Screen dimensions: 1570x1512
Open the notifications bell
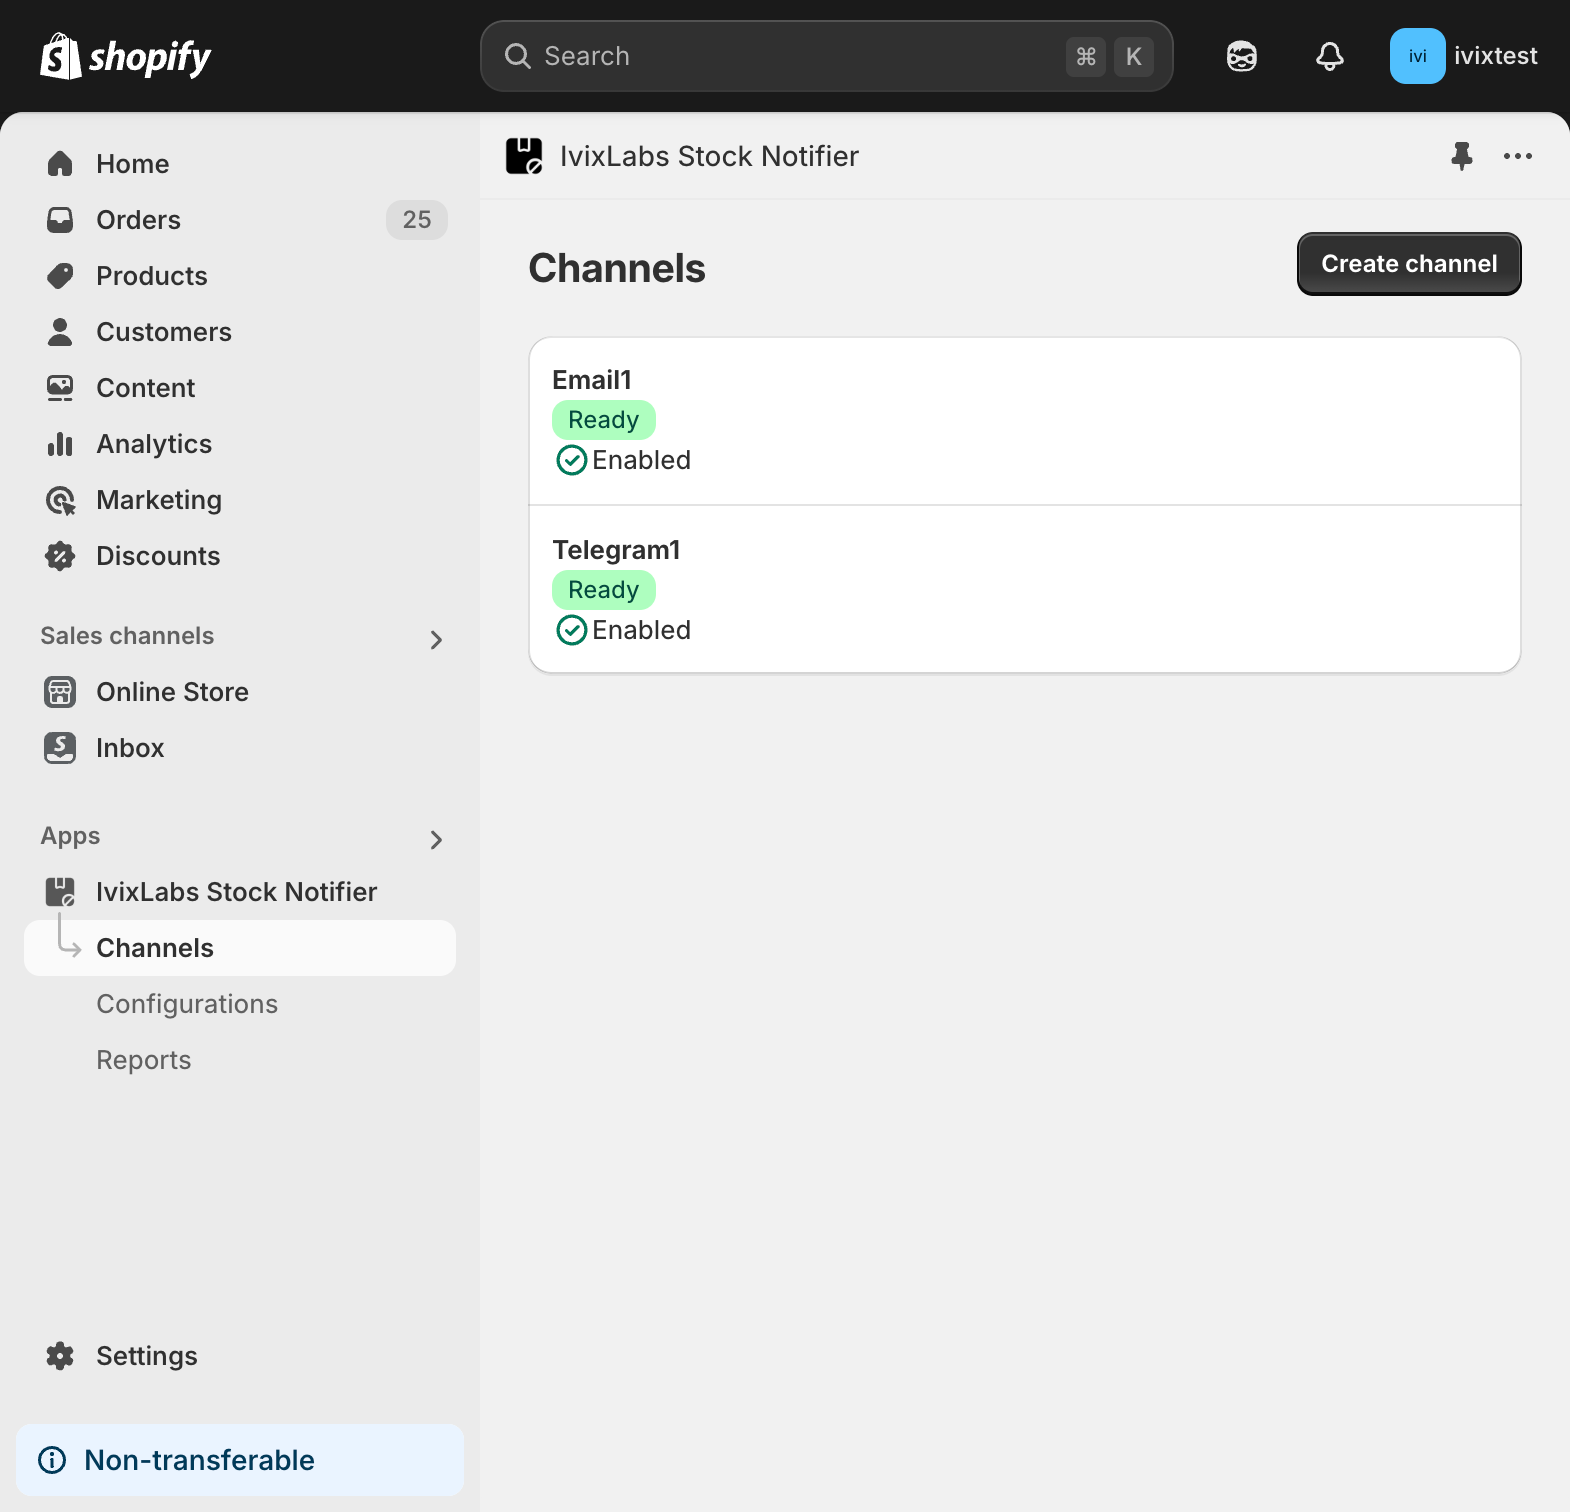tap(1330, 56)
